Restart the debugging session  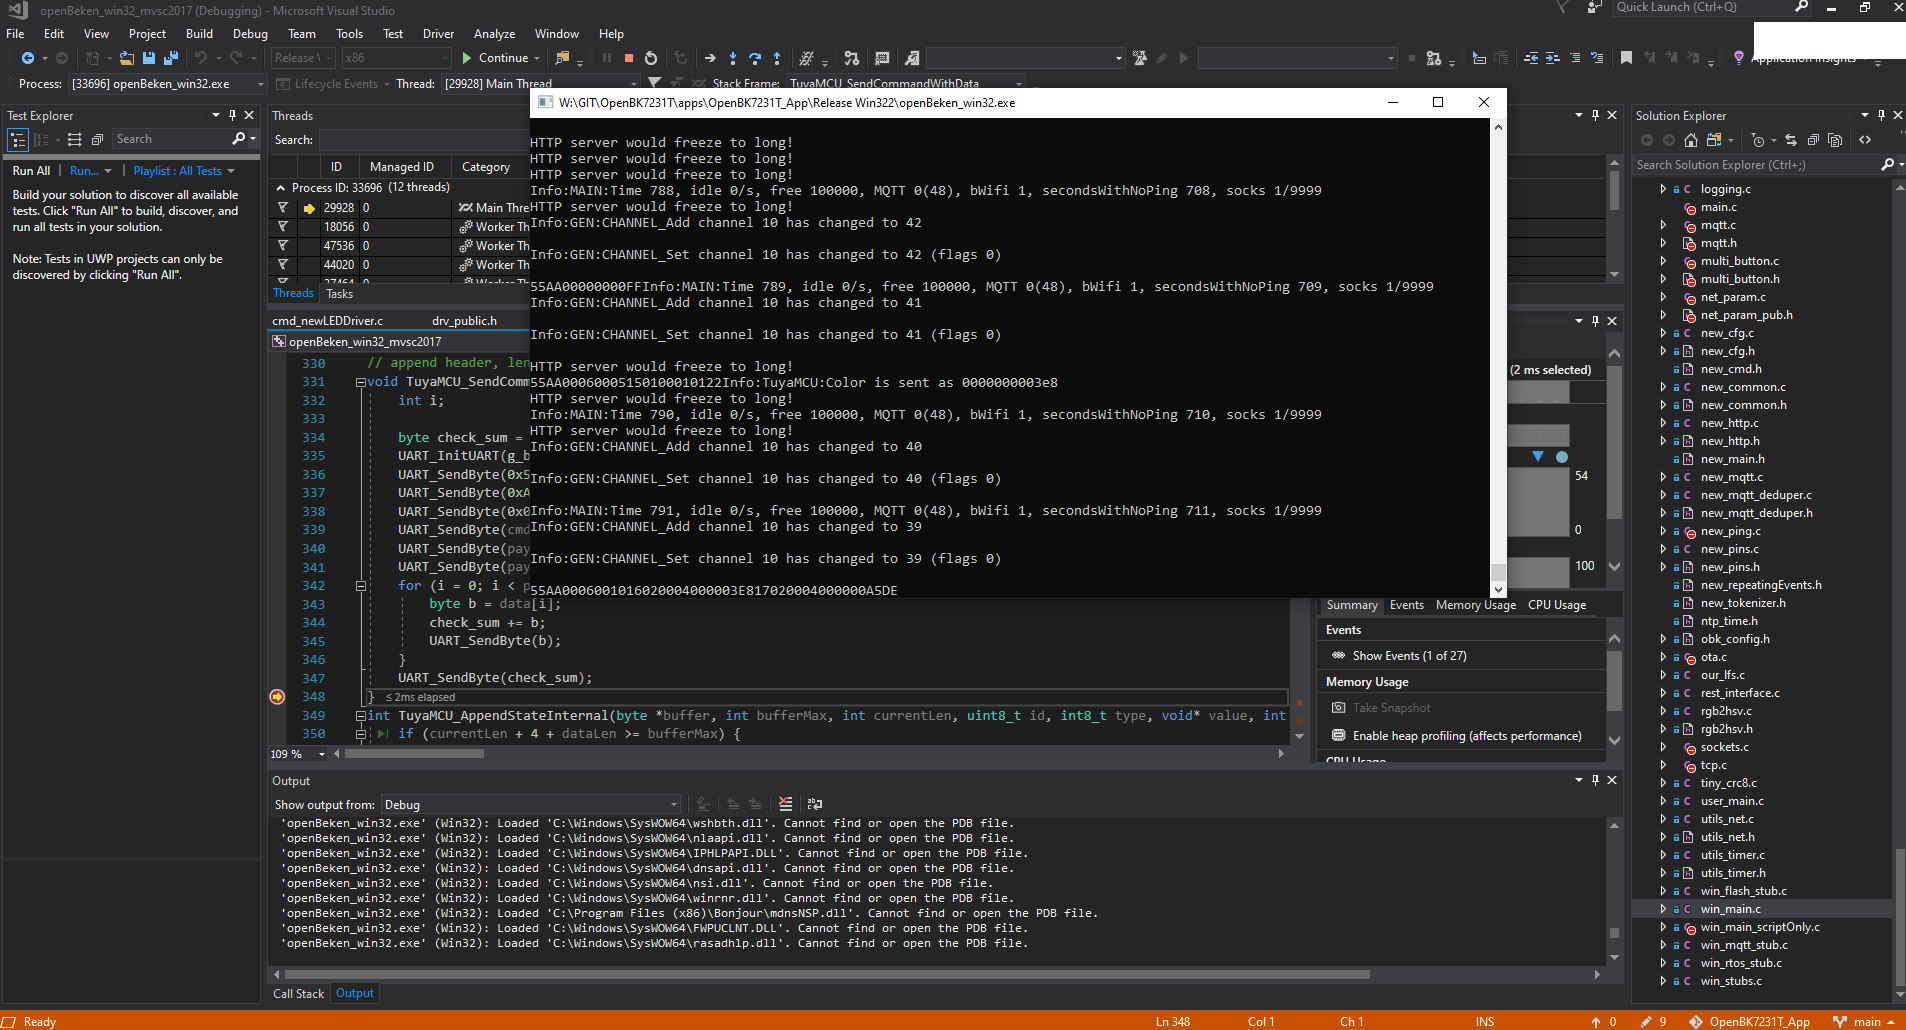click(x=651, y=58)
